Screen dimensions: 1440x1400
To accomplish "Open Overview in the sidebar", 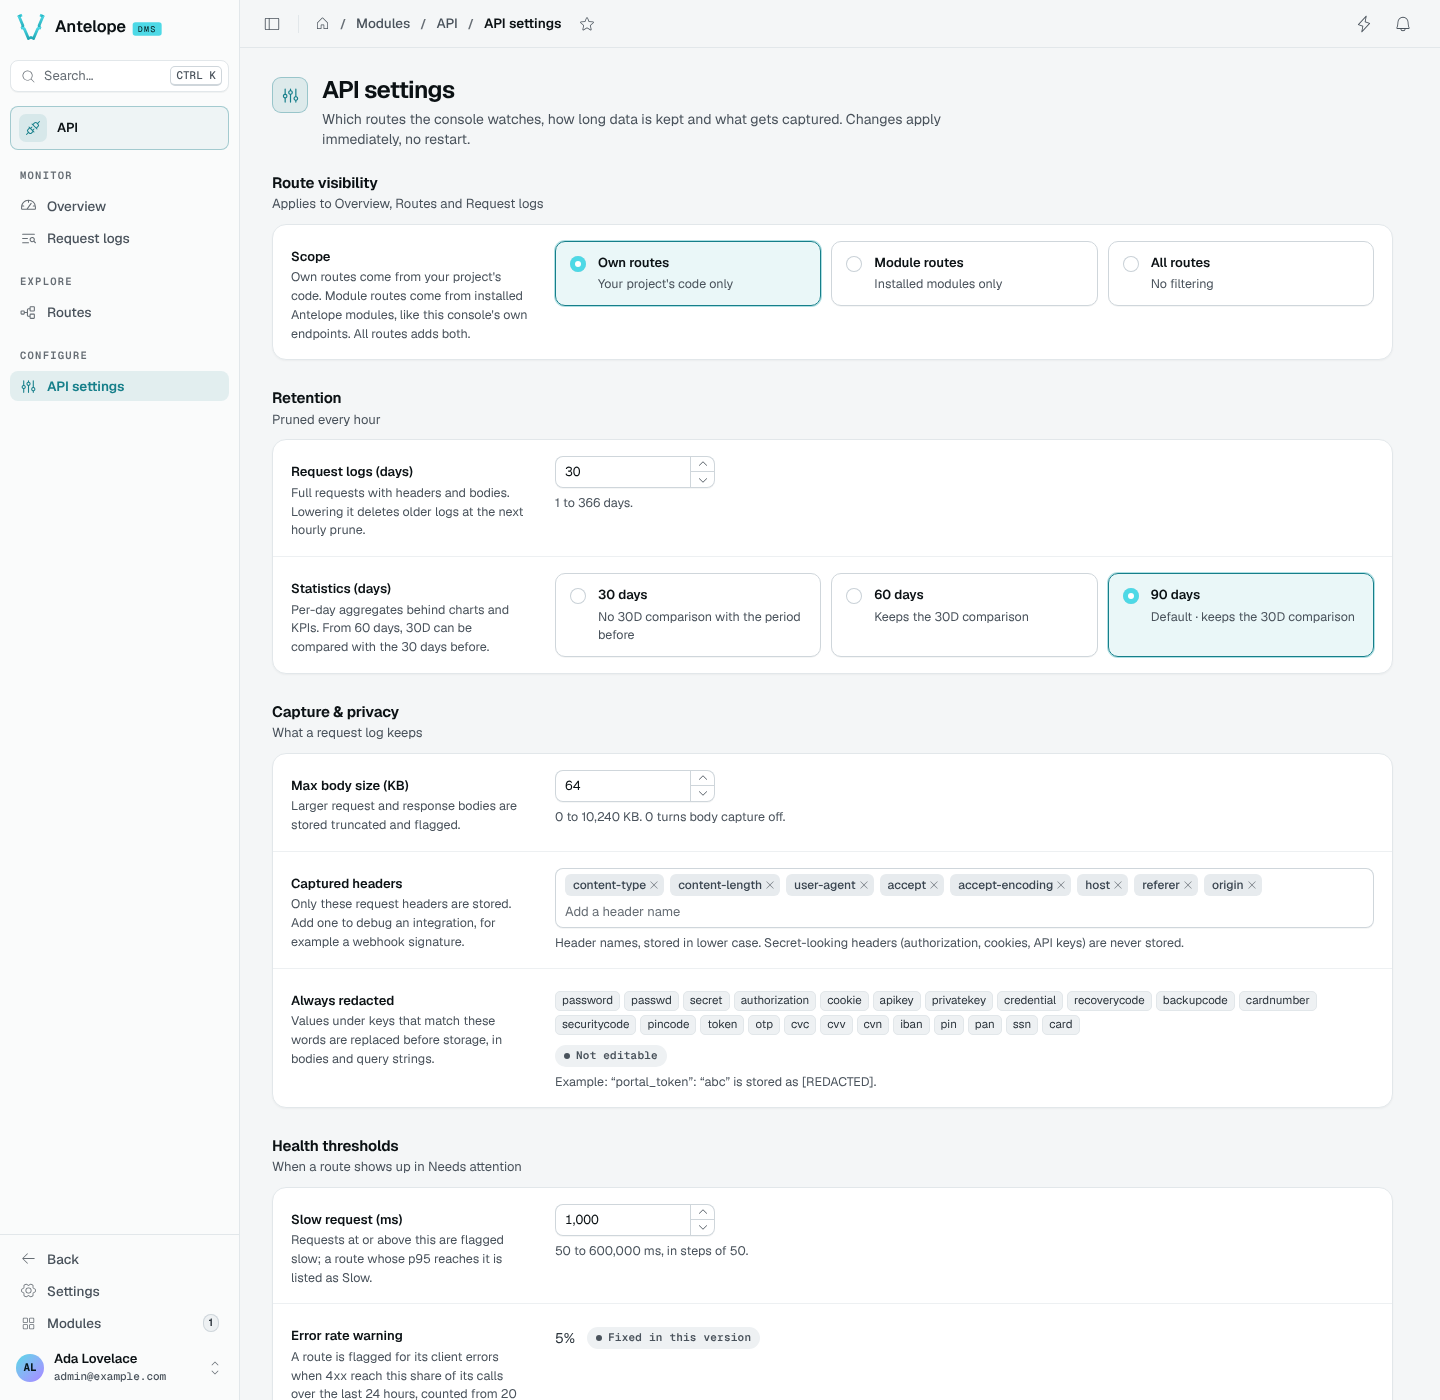I will [119, 206].
